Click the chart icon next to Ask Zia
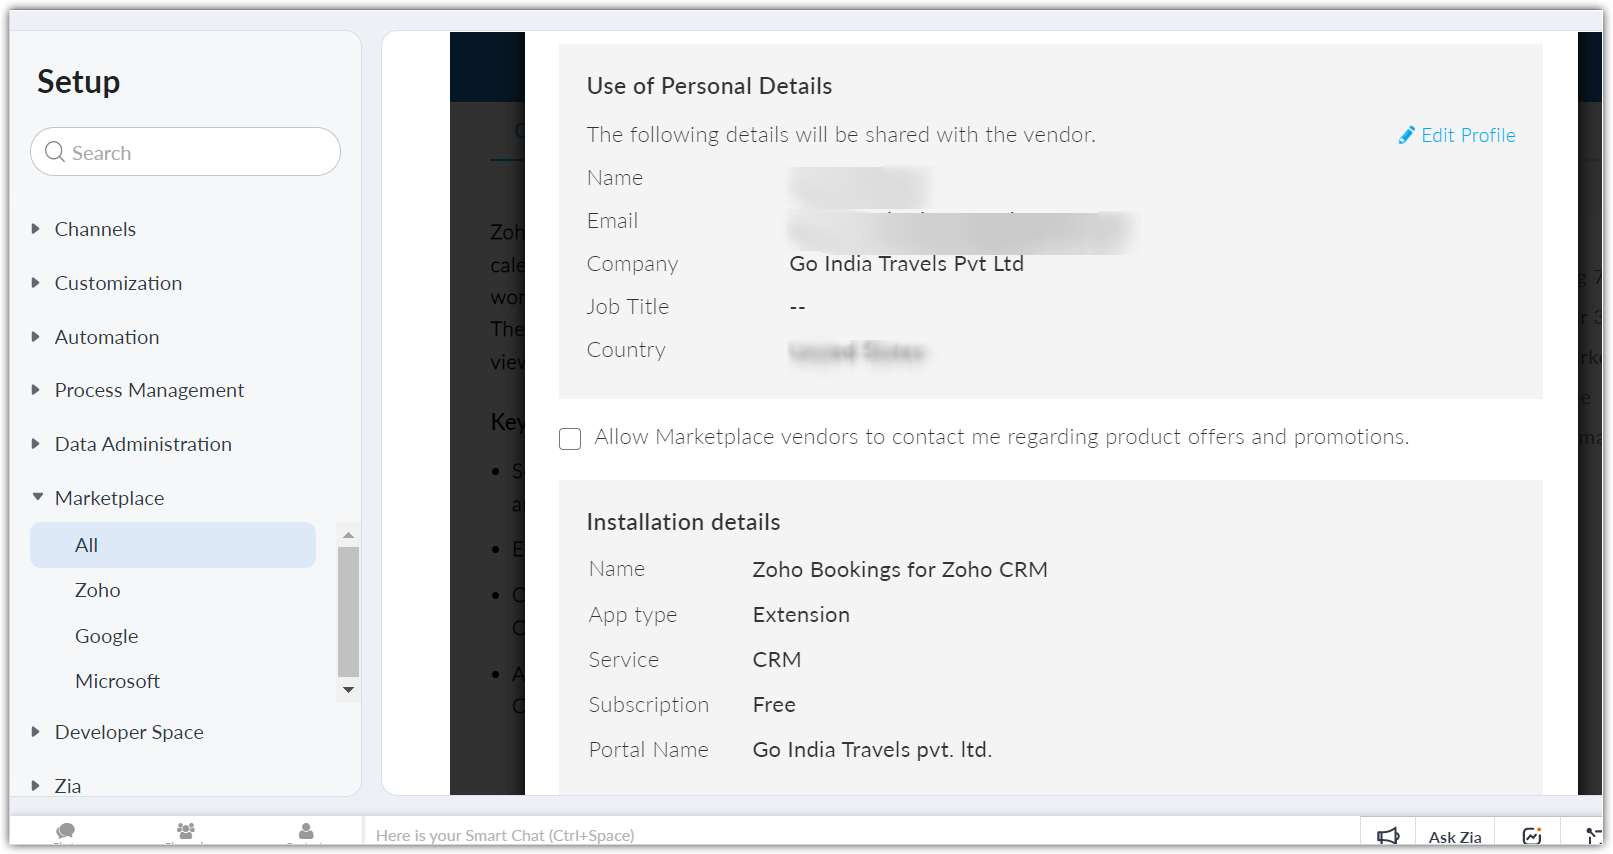The height and width of the screenshot is (854, 1613). [1532, 836]
